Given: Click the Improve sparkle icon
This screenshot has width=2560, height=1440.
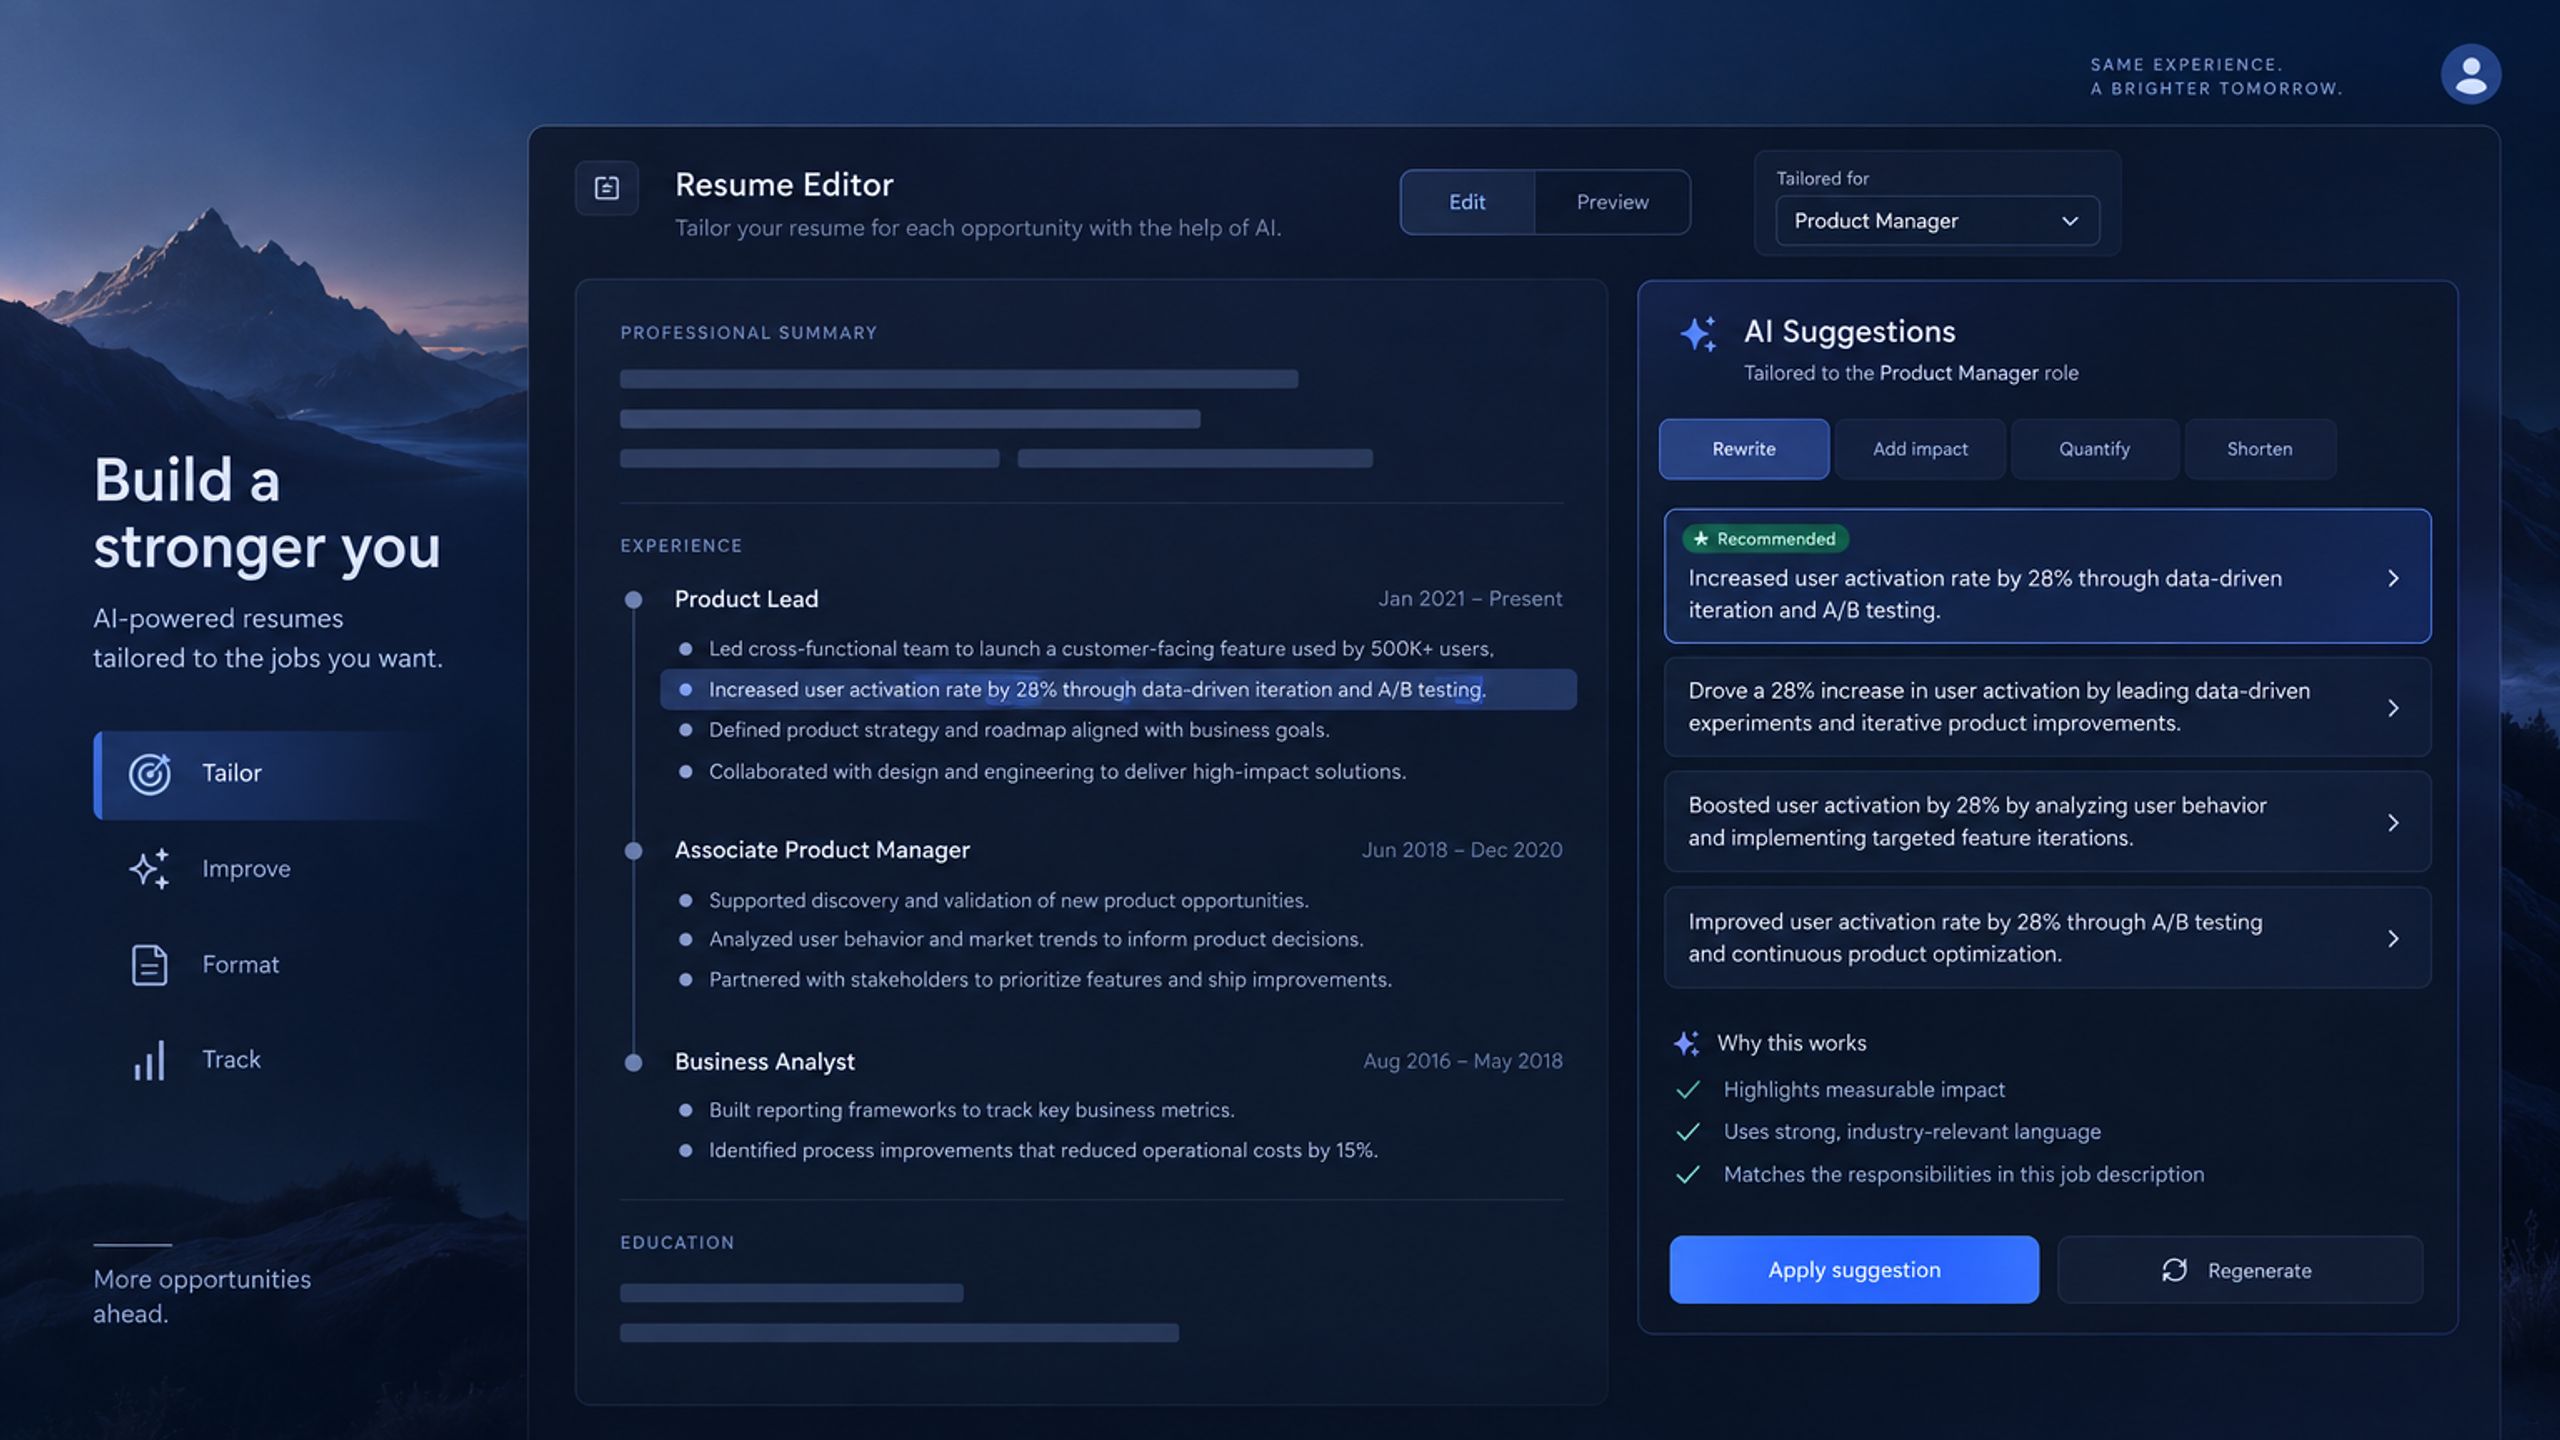Looking at the screenshot, I should pyautogui.click(x=150, y=869).
